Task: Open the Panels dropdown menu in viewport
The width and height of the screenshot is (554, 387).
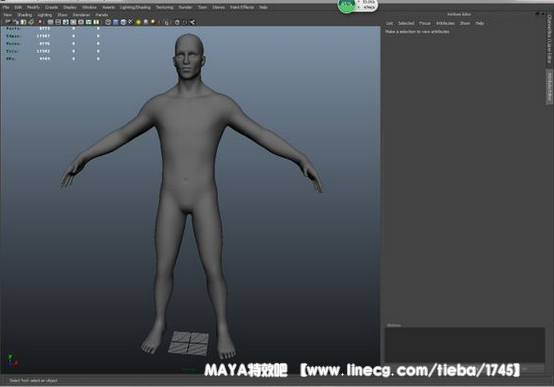Action: (x=102, y=15)
